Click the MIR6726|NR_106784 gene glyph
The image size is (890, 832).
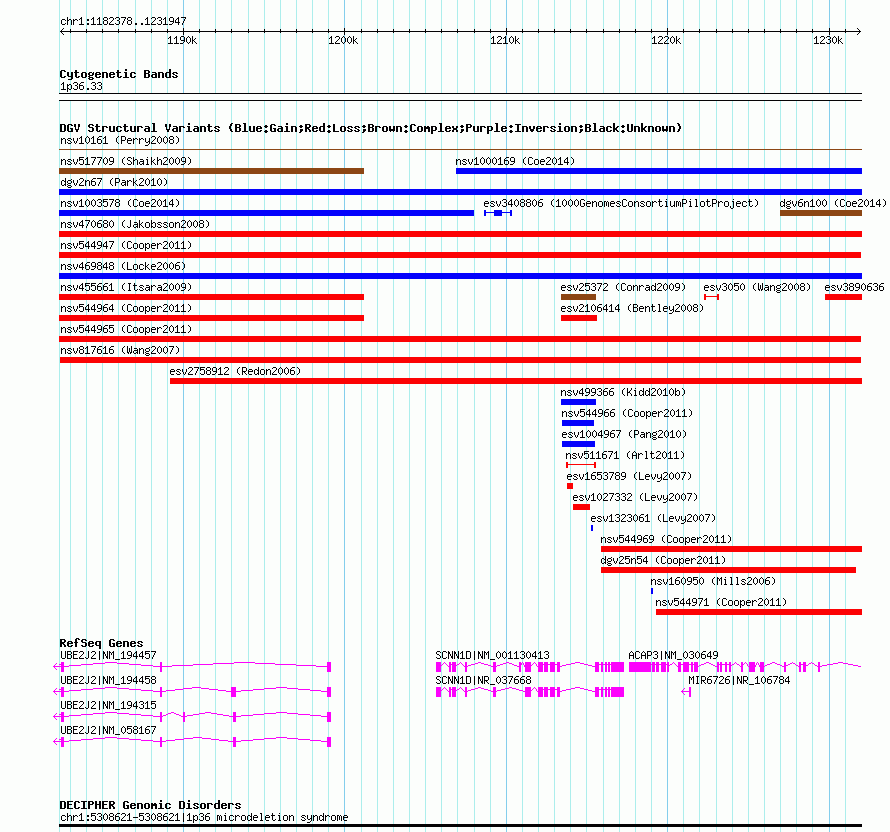click(x=686, y=692)
